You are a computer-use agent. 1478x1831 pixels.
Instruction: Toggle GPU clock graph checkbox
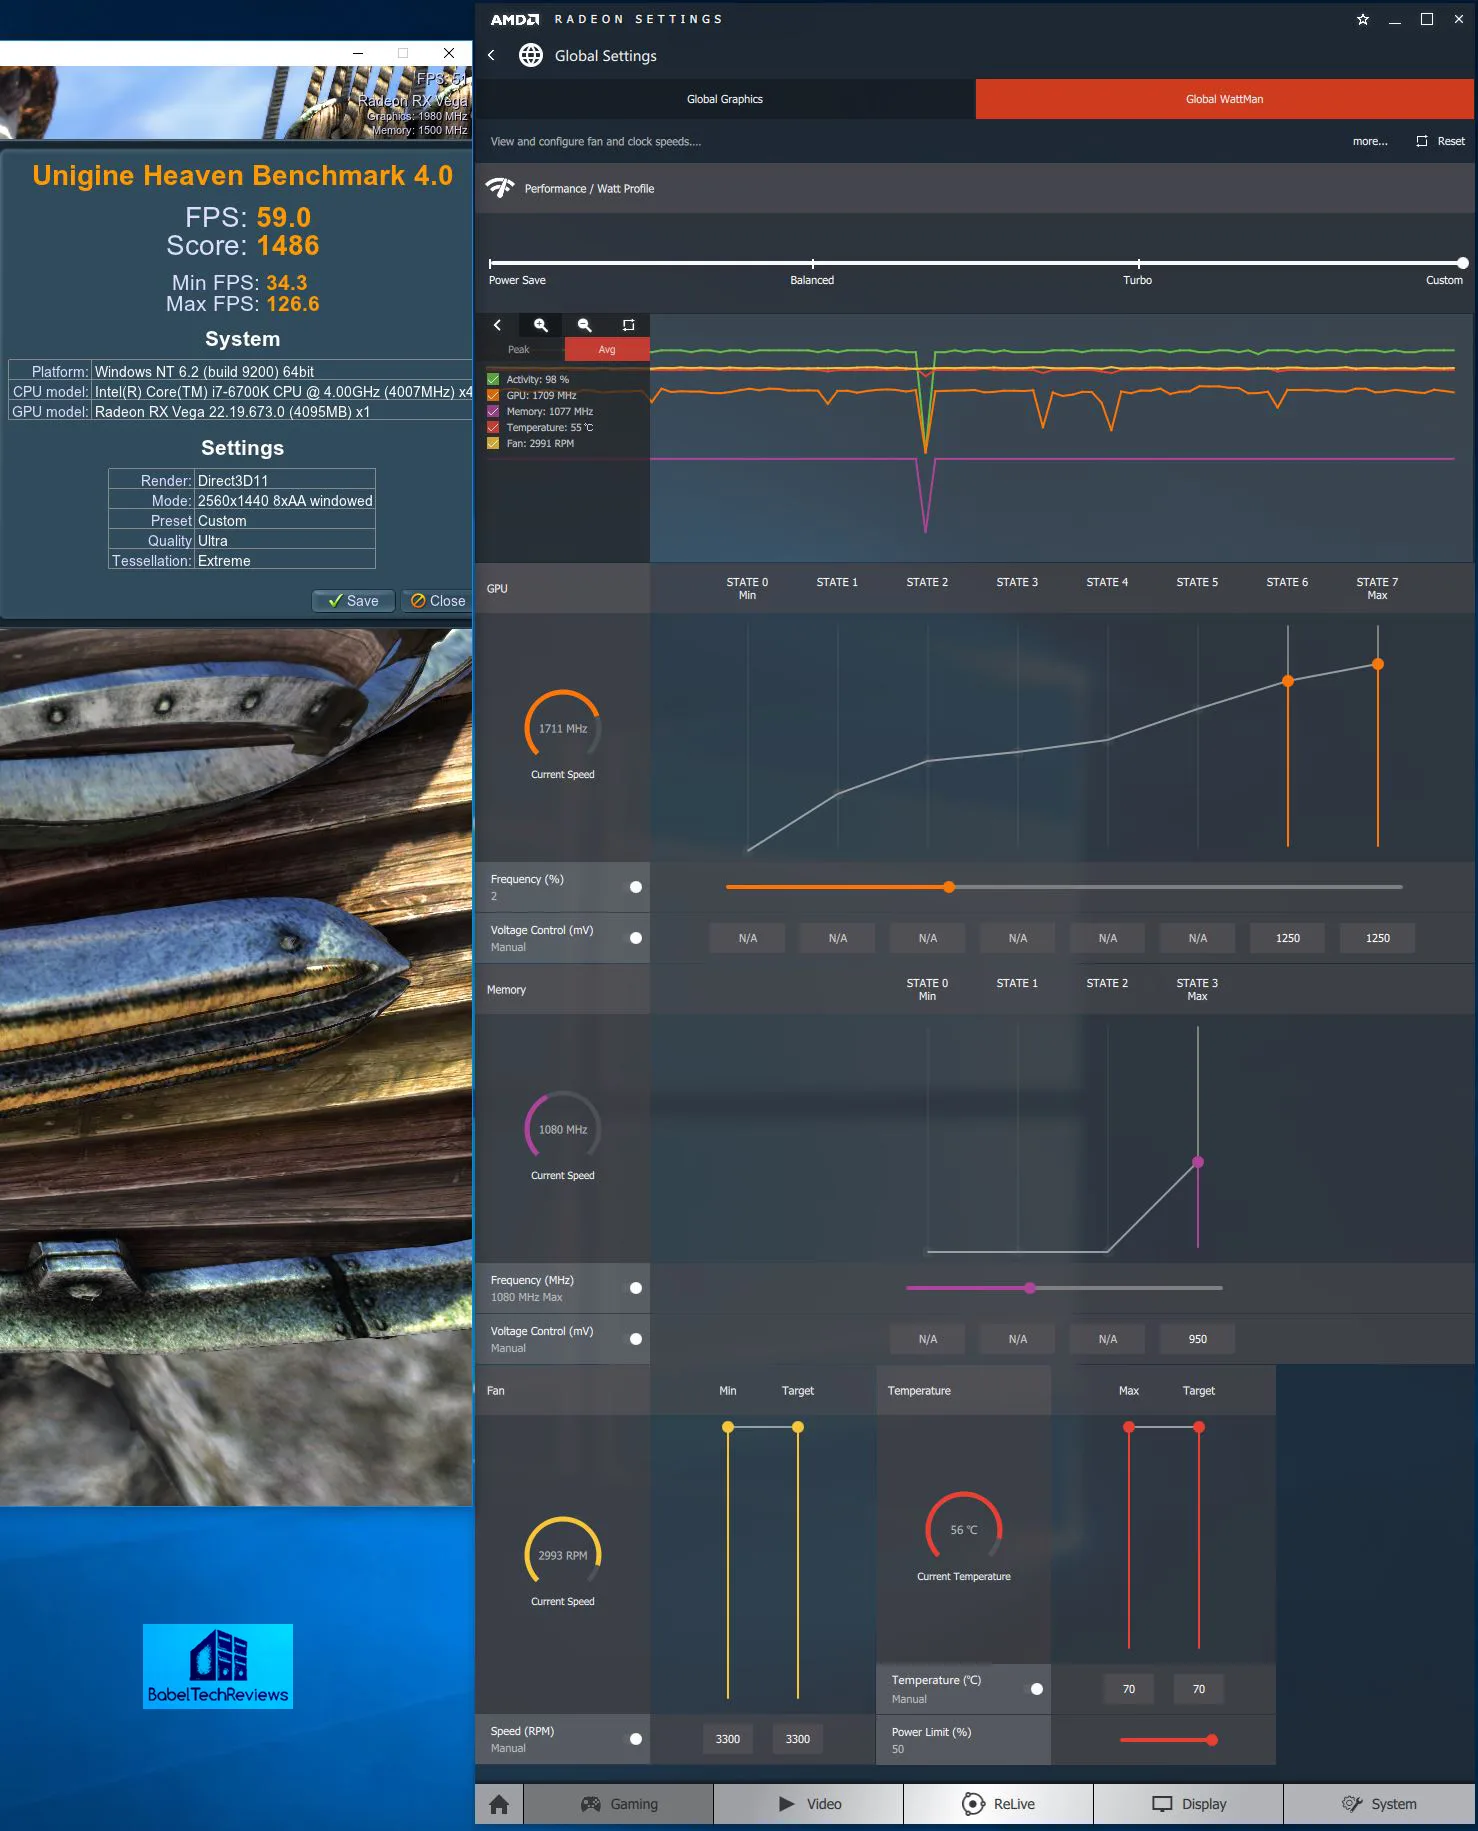[x=493, y=395]
